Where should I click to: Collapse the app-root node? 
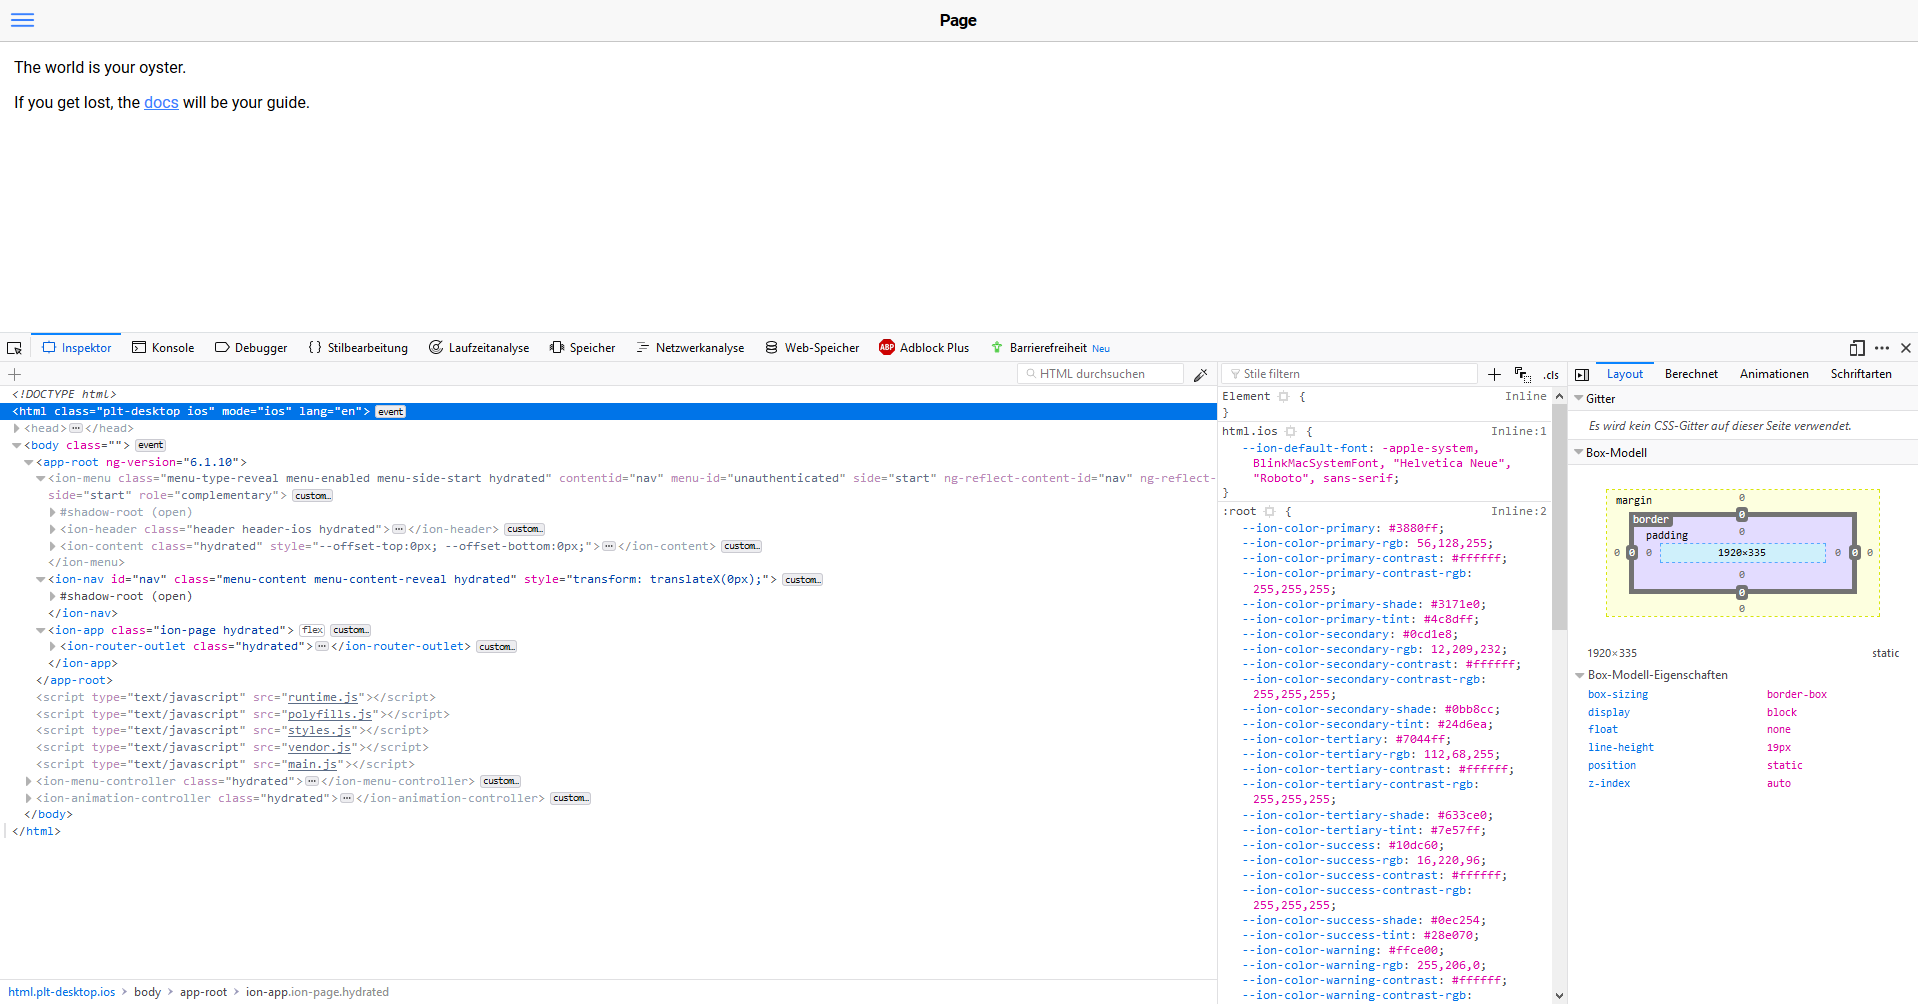29,462
